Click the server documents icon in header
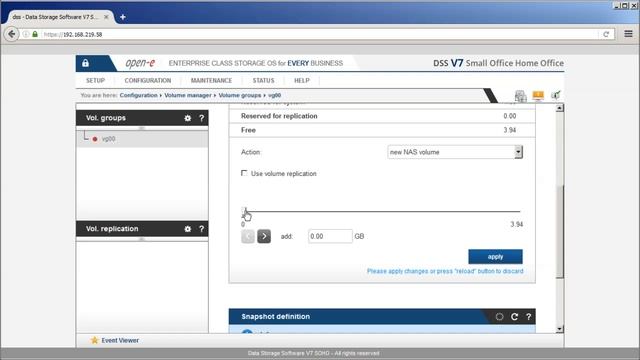The height and width of the screenshot is (360, 640). point(520,96)
